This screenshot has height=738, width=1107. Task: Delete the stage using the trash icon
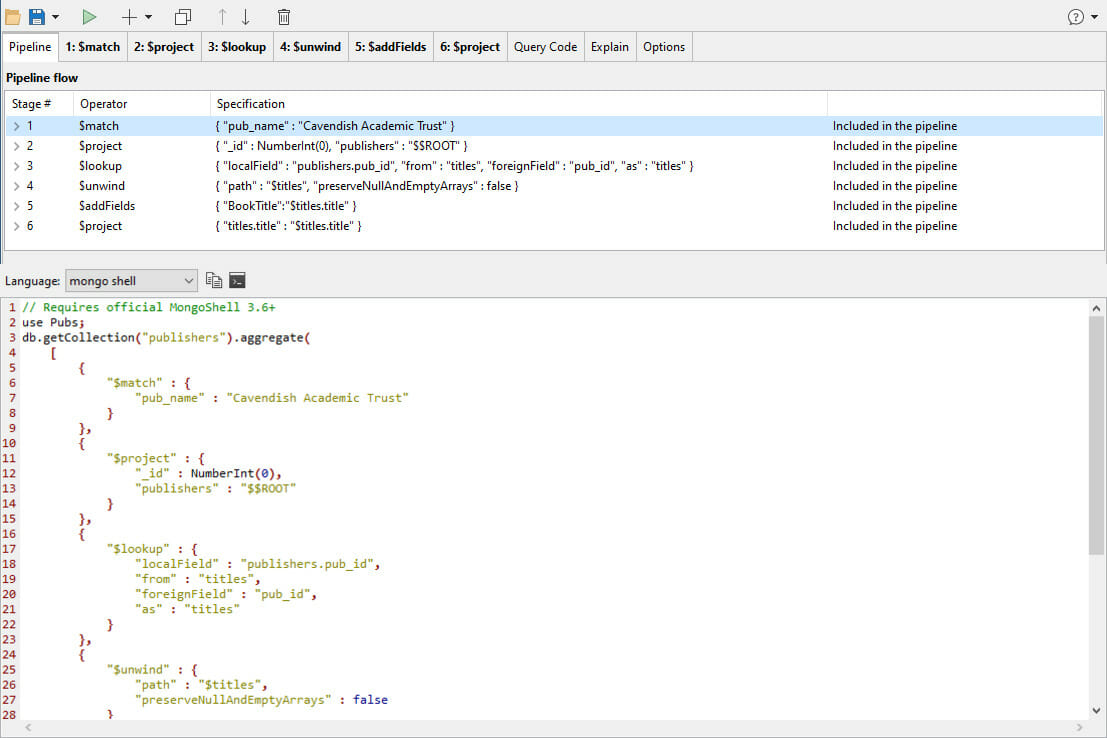tap(284, 16)
